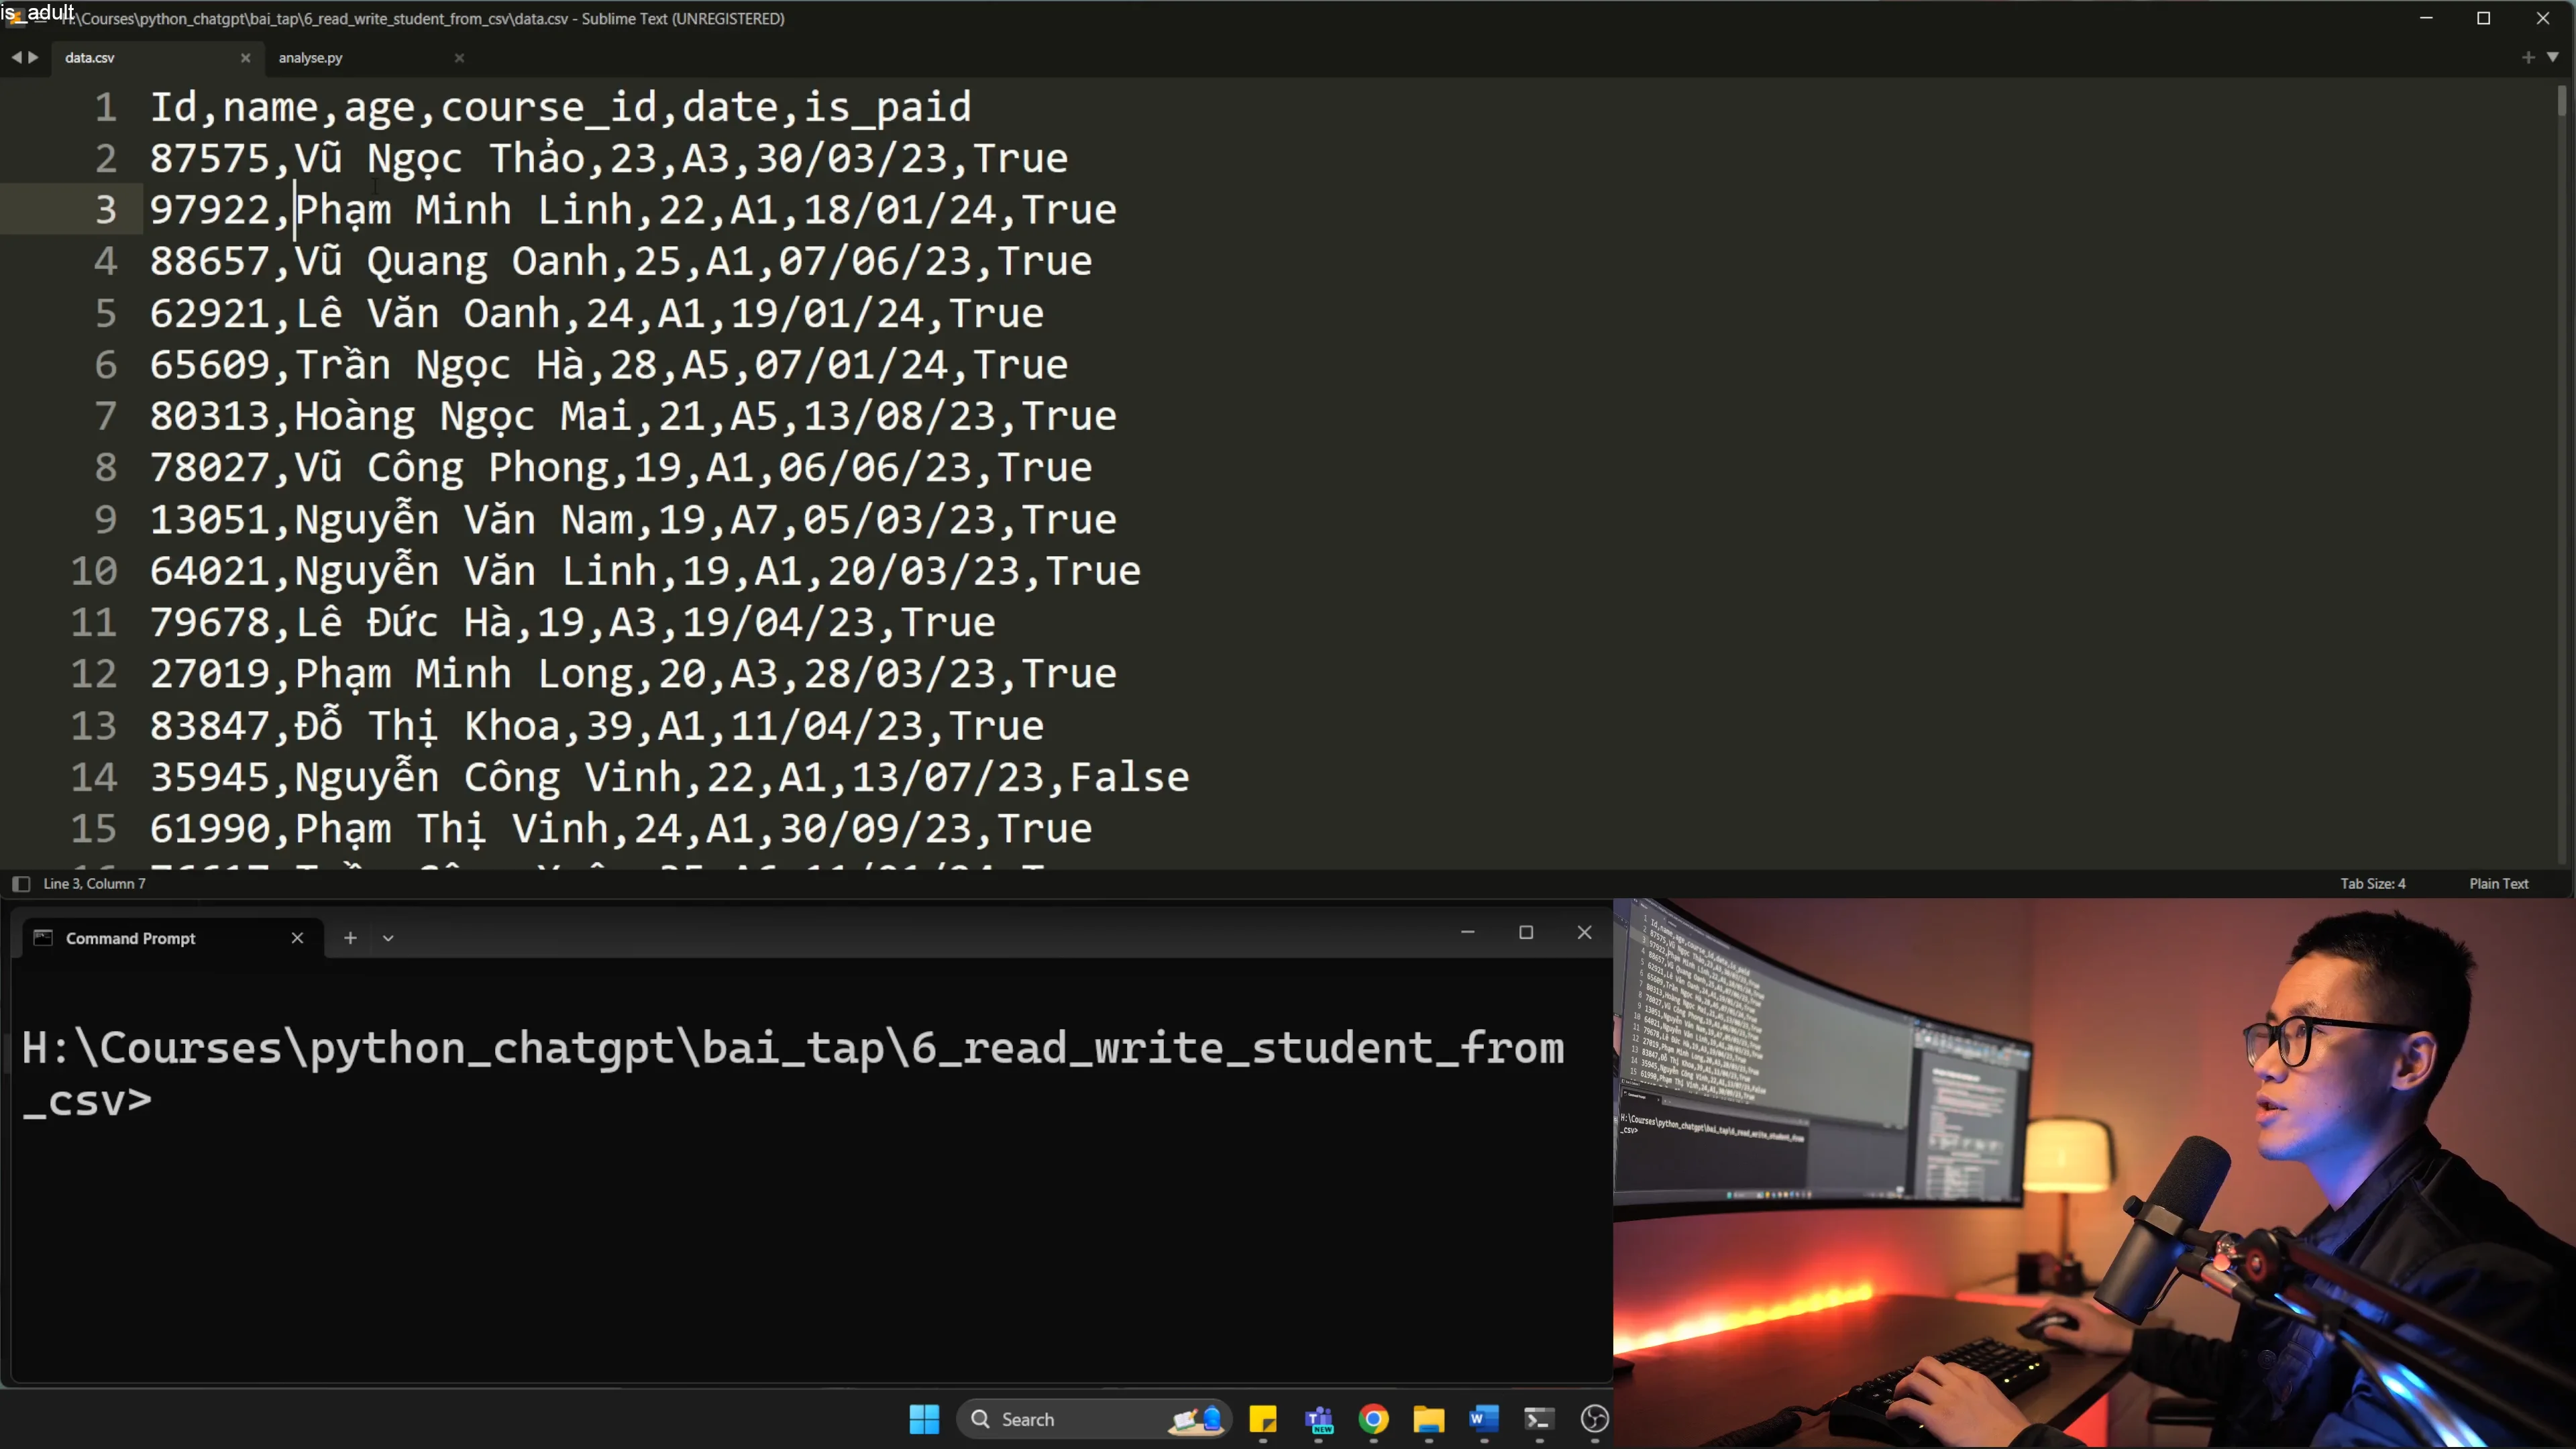Change the Plain Text syntax setting
Image resolution: width=2576 pixels, height=1449 pixels.
pos(2498,884)
